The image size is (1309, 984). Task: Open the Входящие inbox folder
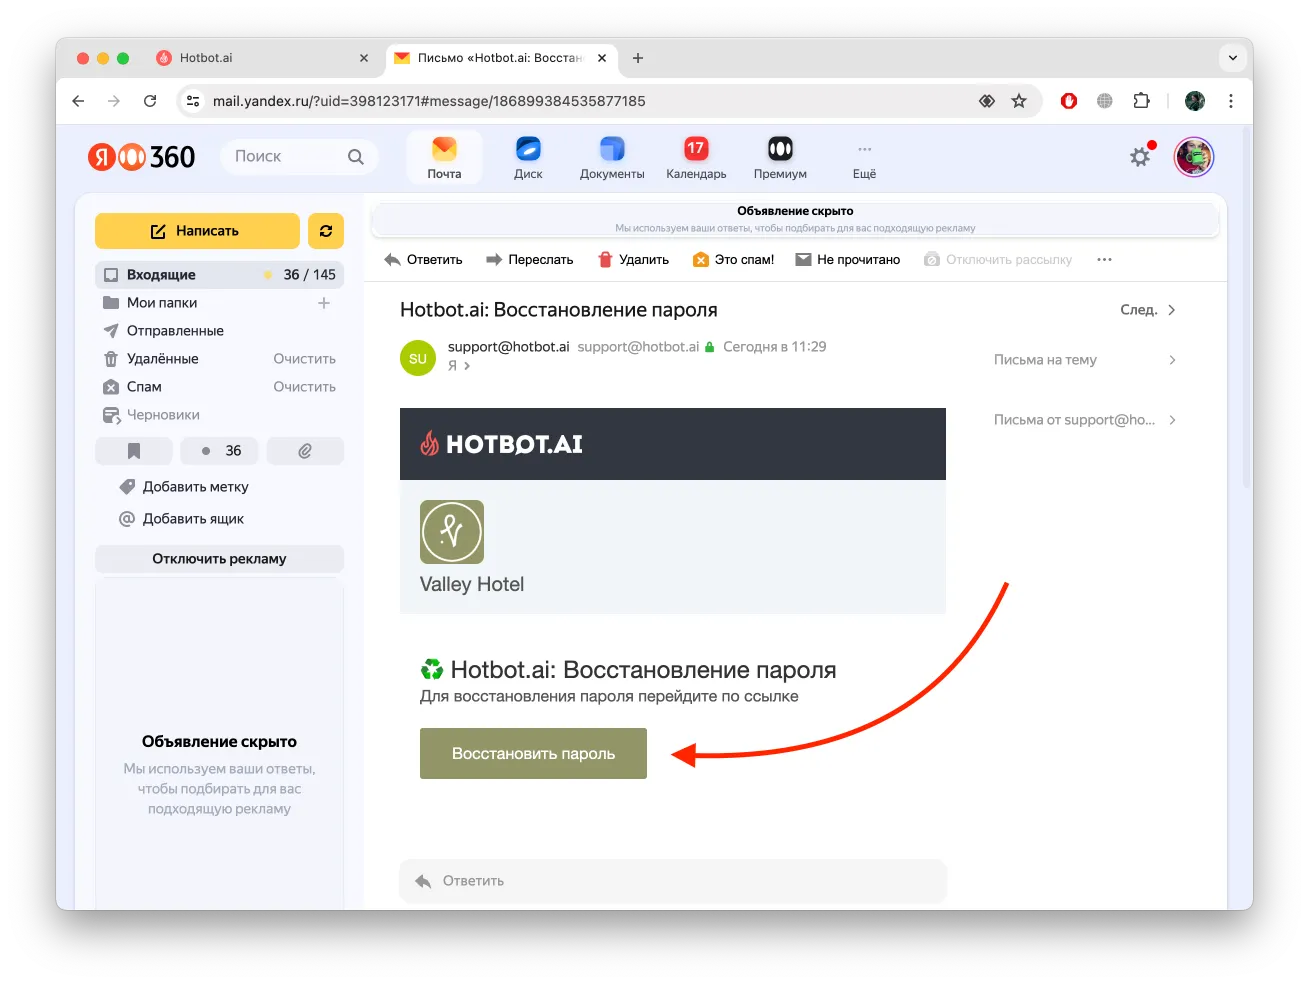coord(219,274)
